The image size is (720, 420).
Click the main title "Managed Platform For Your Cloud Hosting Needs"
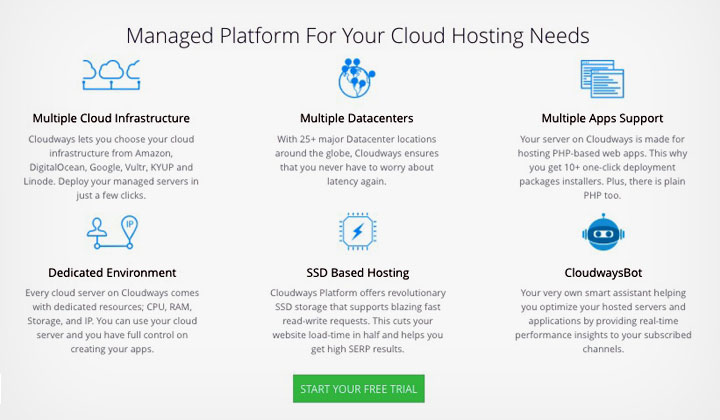358,36
